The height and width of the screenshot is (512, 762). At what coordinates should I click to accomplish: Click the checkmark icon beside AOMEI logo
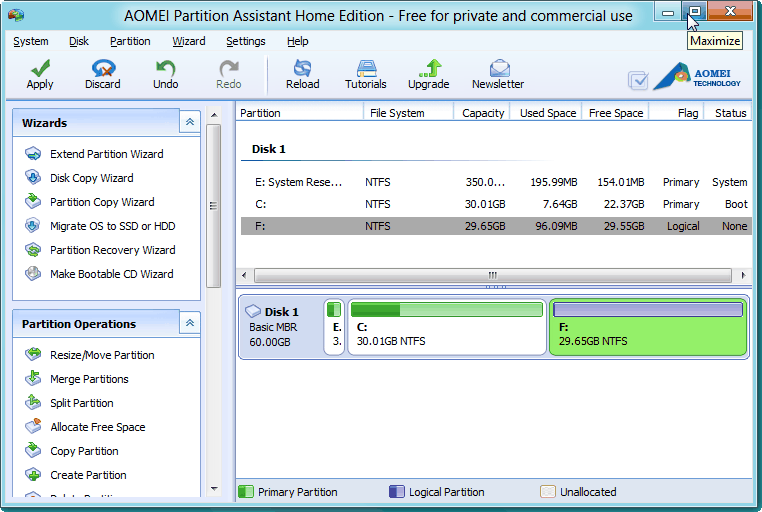tap(638, 80)
